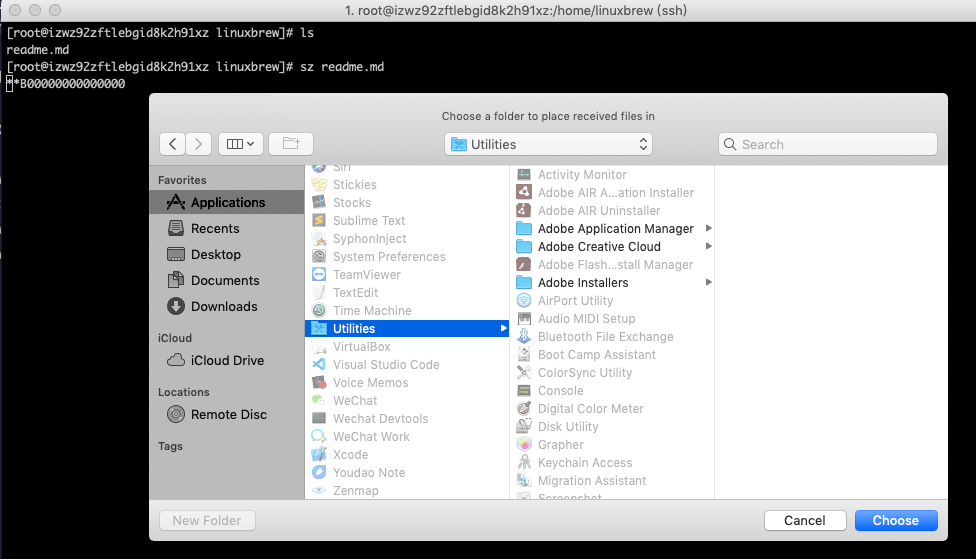Image resolution: width=976 pixels, height=559 pixels.
Task: Open iCloud Drive in the sidebar
Action: click(x=227, y=360)
